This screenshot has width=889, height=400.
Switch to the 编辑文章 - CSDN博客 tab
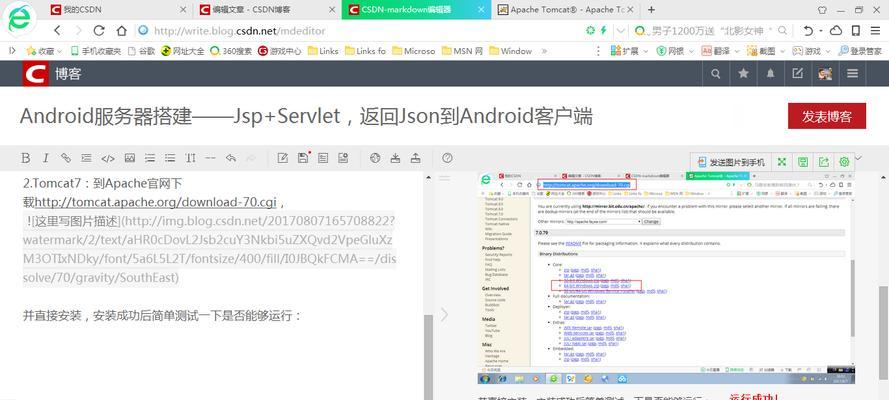tap(267, 10)
